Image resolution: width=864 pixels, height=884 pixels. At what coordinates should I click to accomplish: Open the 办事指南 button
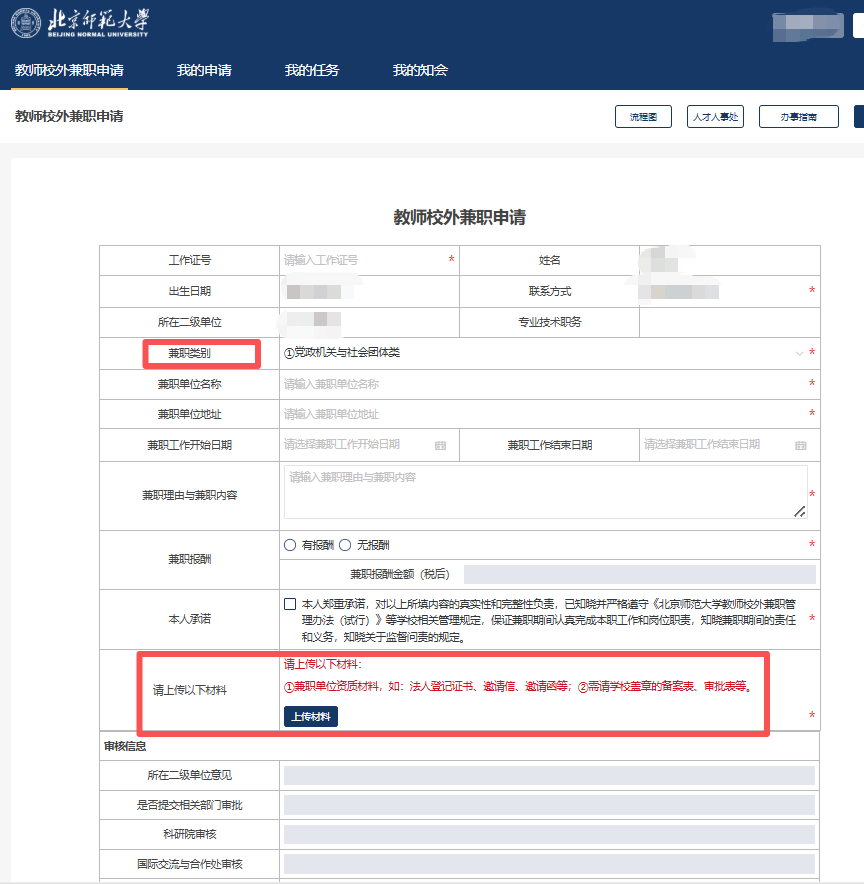click(798, 117)
